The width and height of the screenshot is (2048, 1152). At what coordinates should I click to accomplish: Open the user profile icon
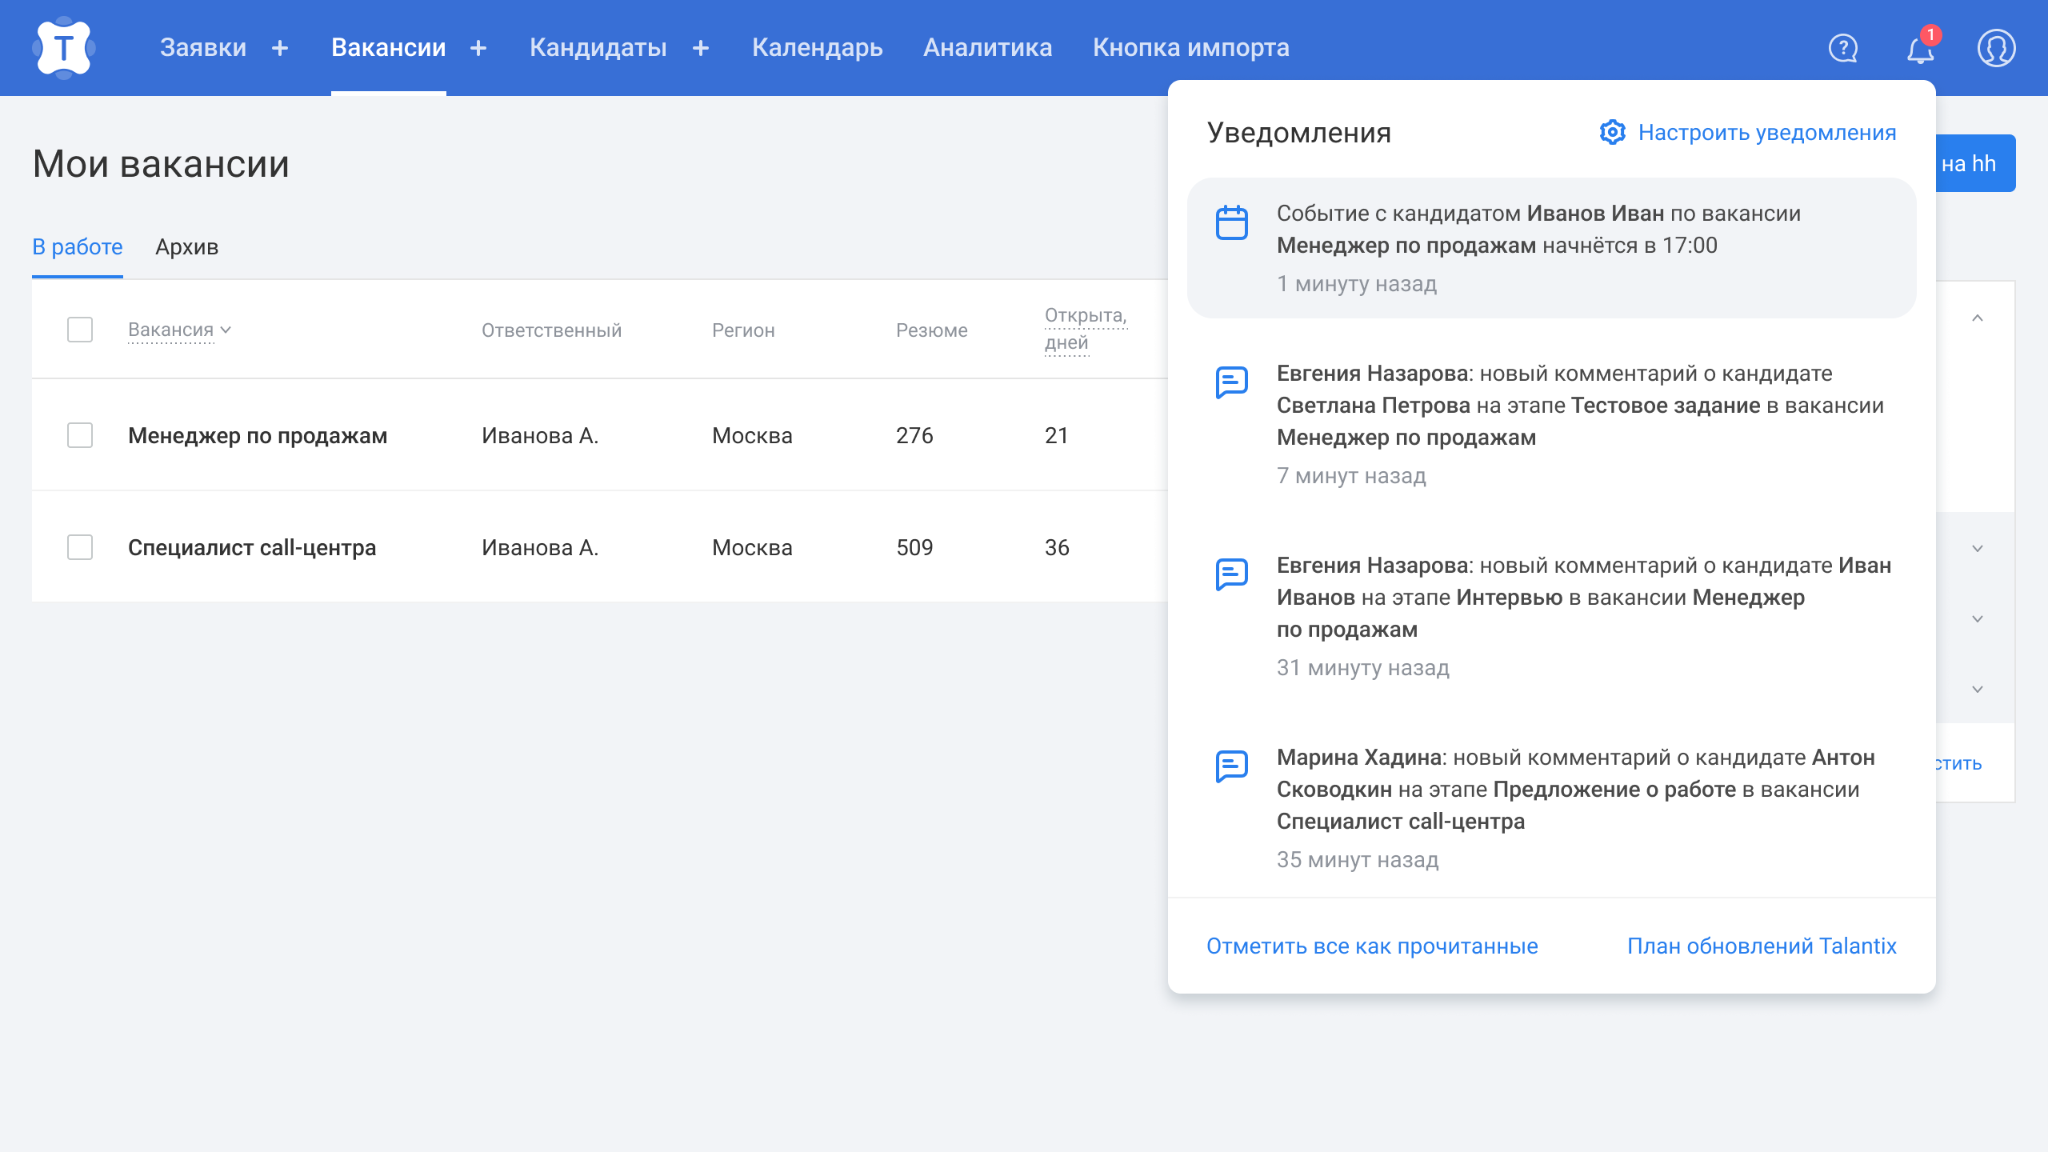(1996, 48)
